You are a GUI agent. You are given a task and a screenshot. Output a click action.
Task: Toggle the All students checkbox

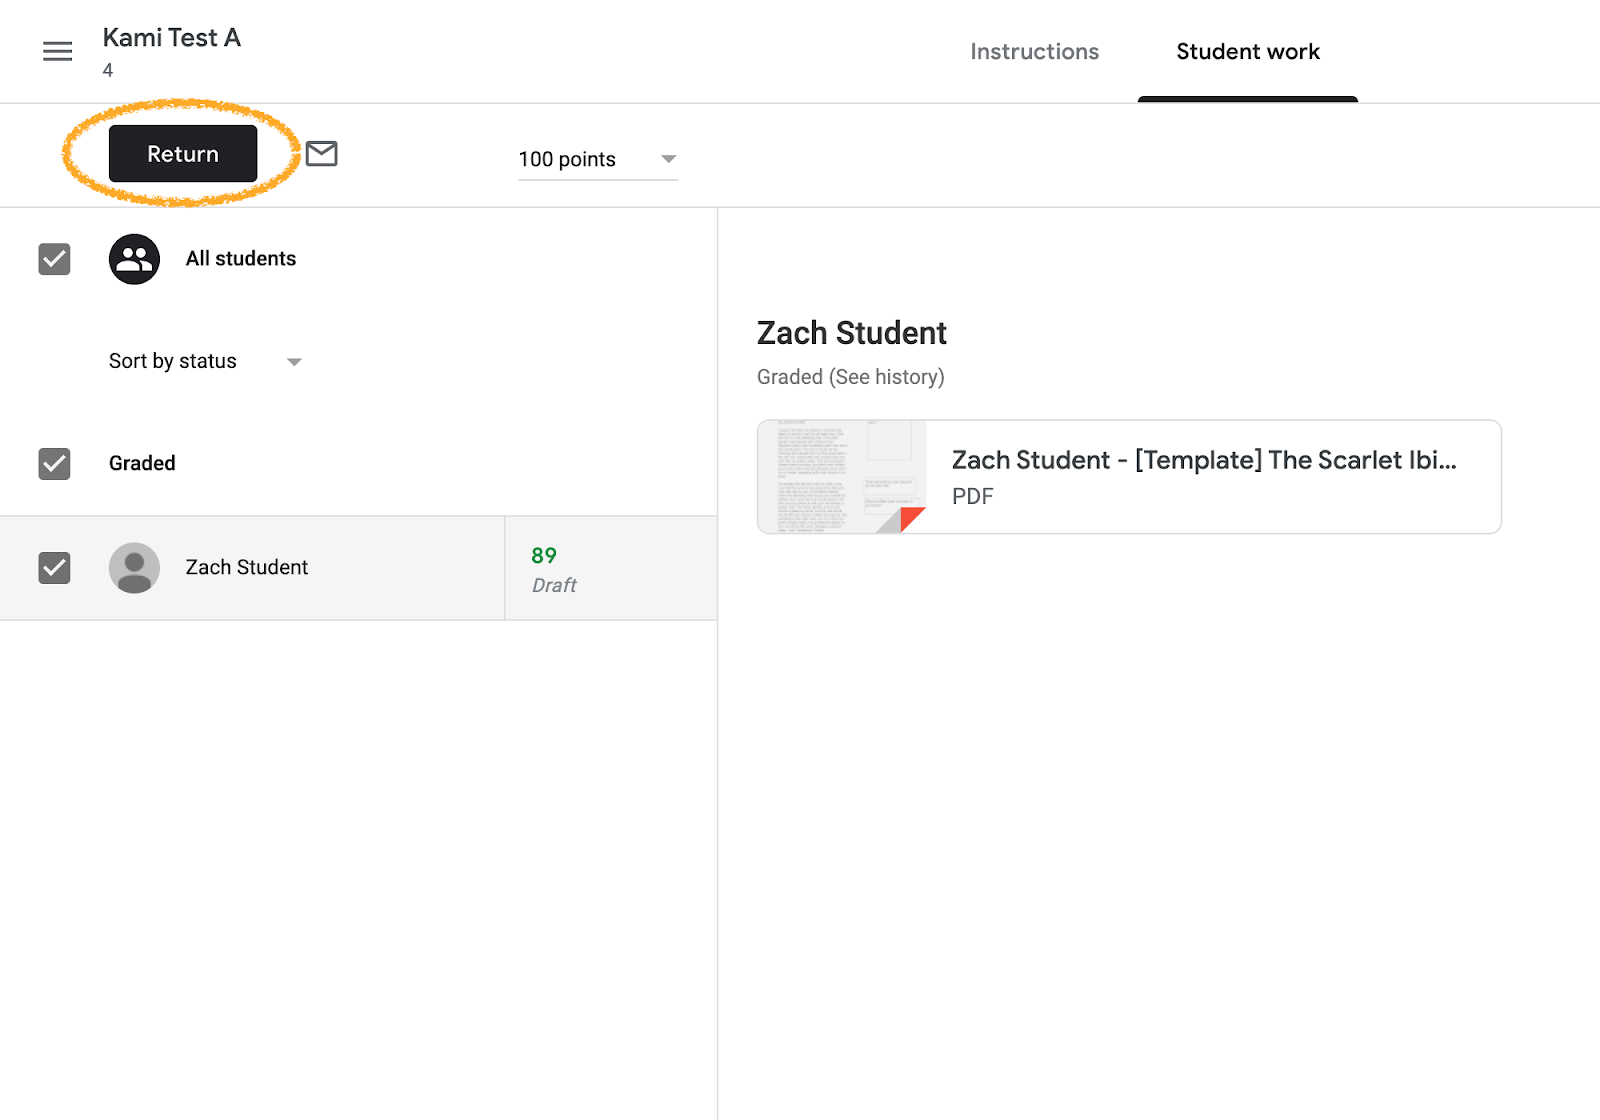point(54,259)
